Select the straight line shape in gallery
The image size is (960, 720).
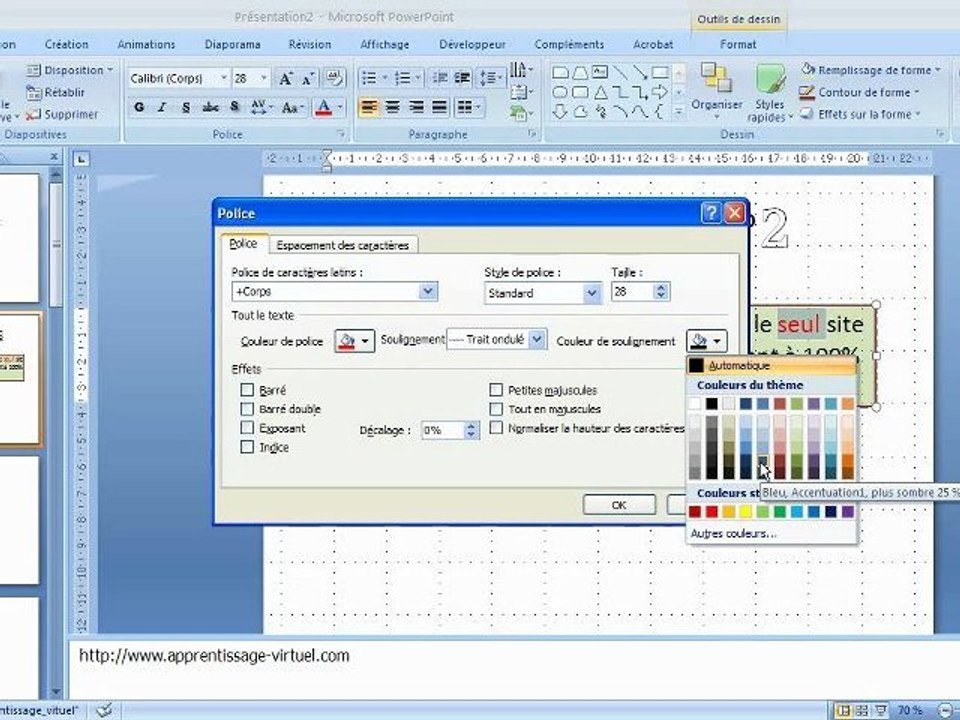coord(620,72)
